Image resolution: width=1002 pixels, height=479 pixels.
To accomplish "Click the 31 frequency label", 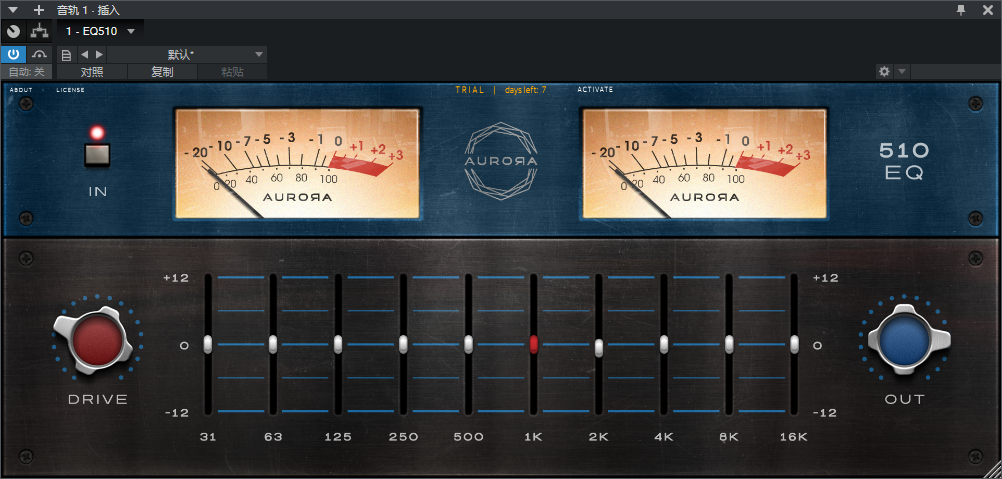I will 208,437.
